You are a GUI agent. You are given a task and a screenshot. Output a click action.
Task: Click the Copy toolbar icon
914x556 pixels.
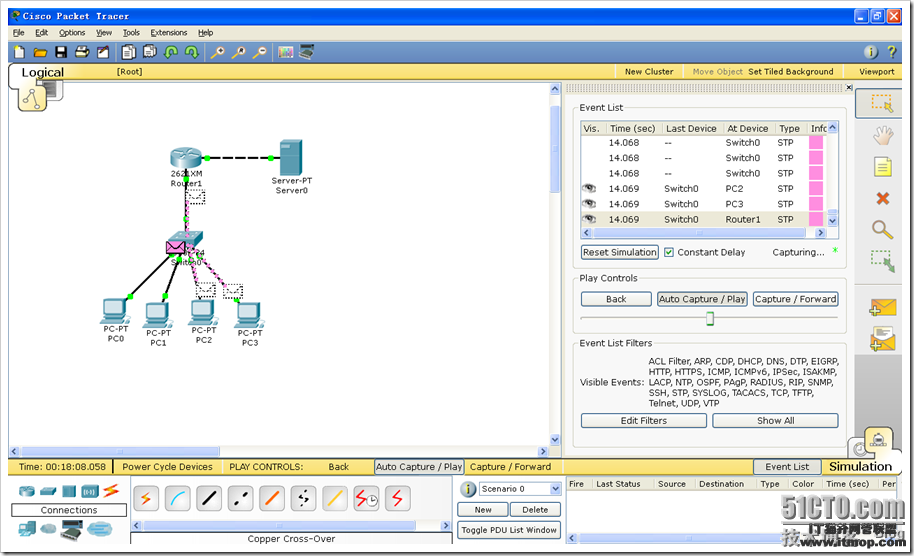(128, 52)
